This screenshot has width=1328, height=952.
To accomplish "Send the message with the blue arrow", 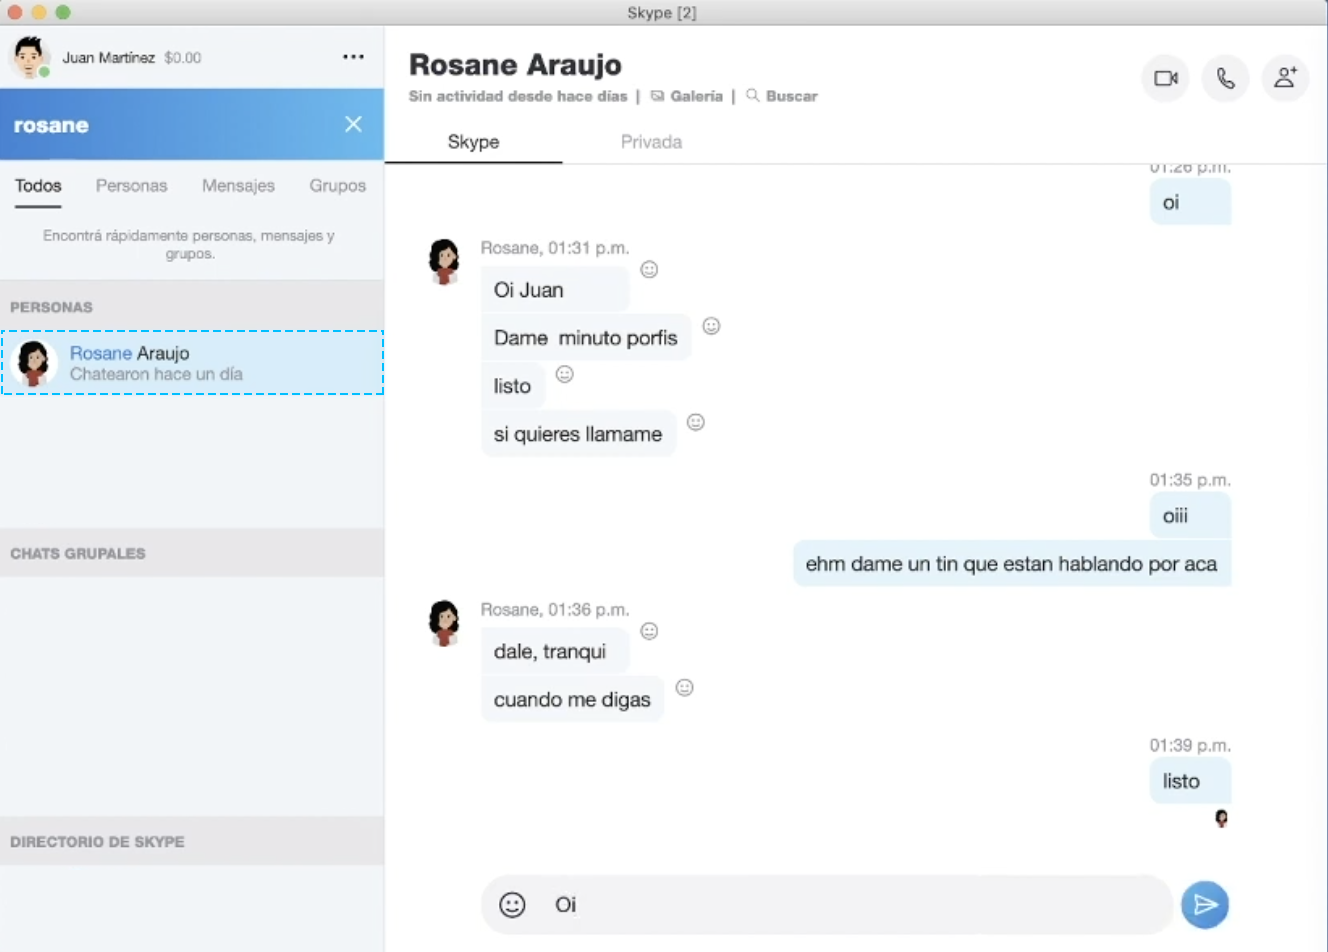I will coord(1205,905).
